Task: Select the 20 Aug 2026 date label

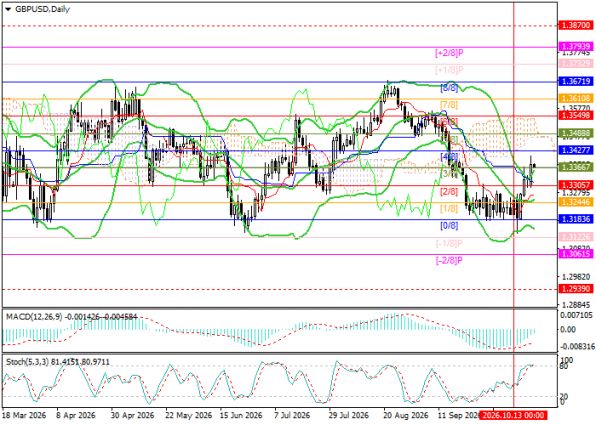Action: 406,415
